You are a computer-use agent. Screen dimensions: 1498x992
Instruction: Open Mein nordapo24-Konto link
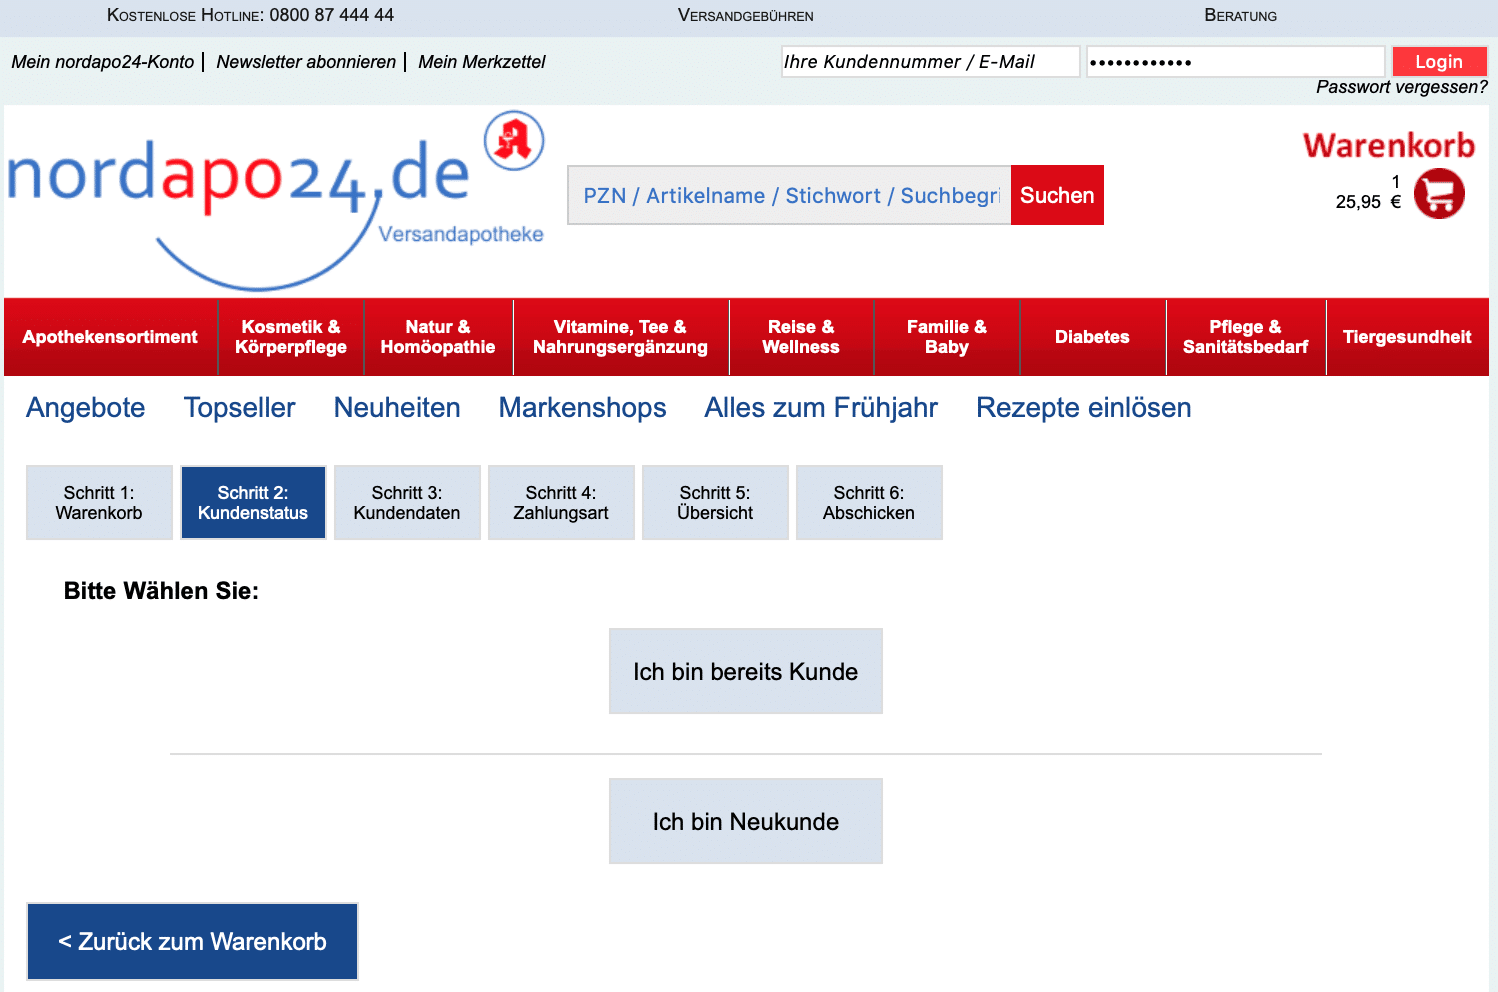pyautogui.click(x=103, y=62)
